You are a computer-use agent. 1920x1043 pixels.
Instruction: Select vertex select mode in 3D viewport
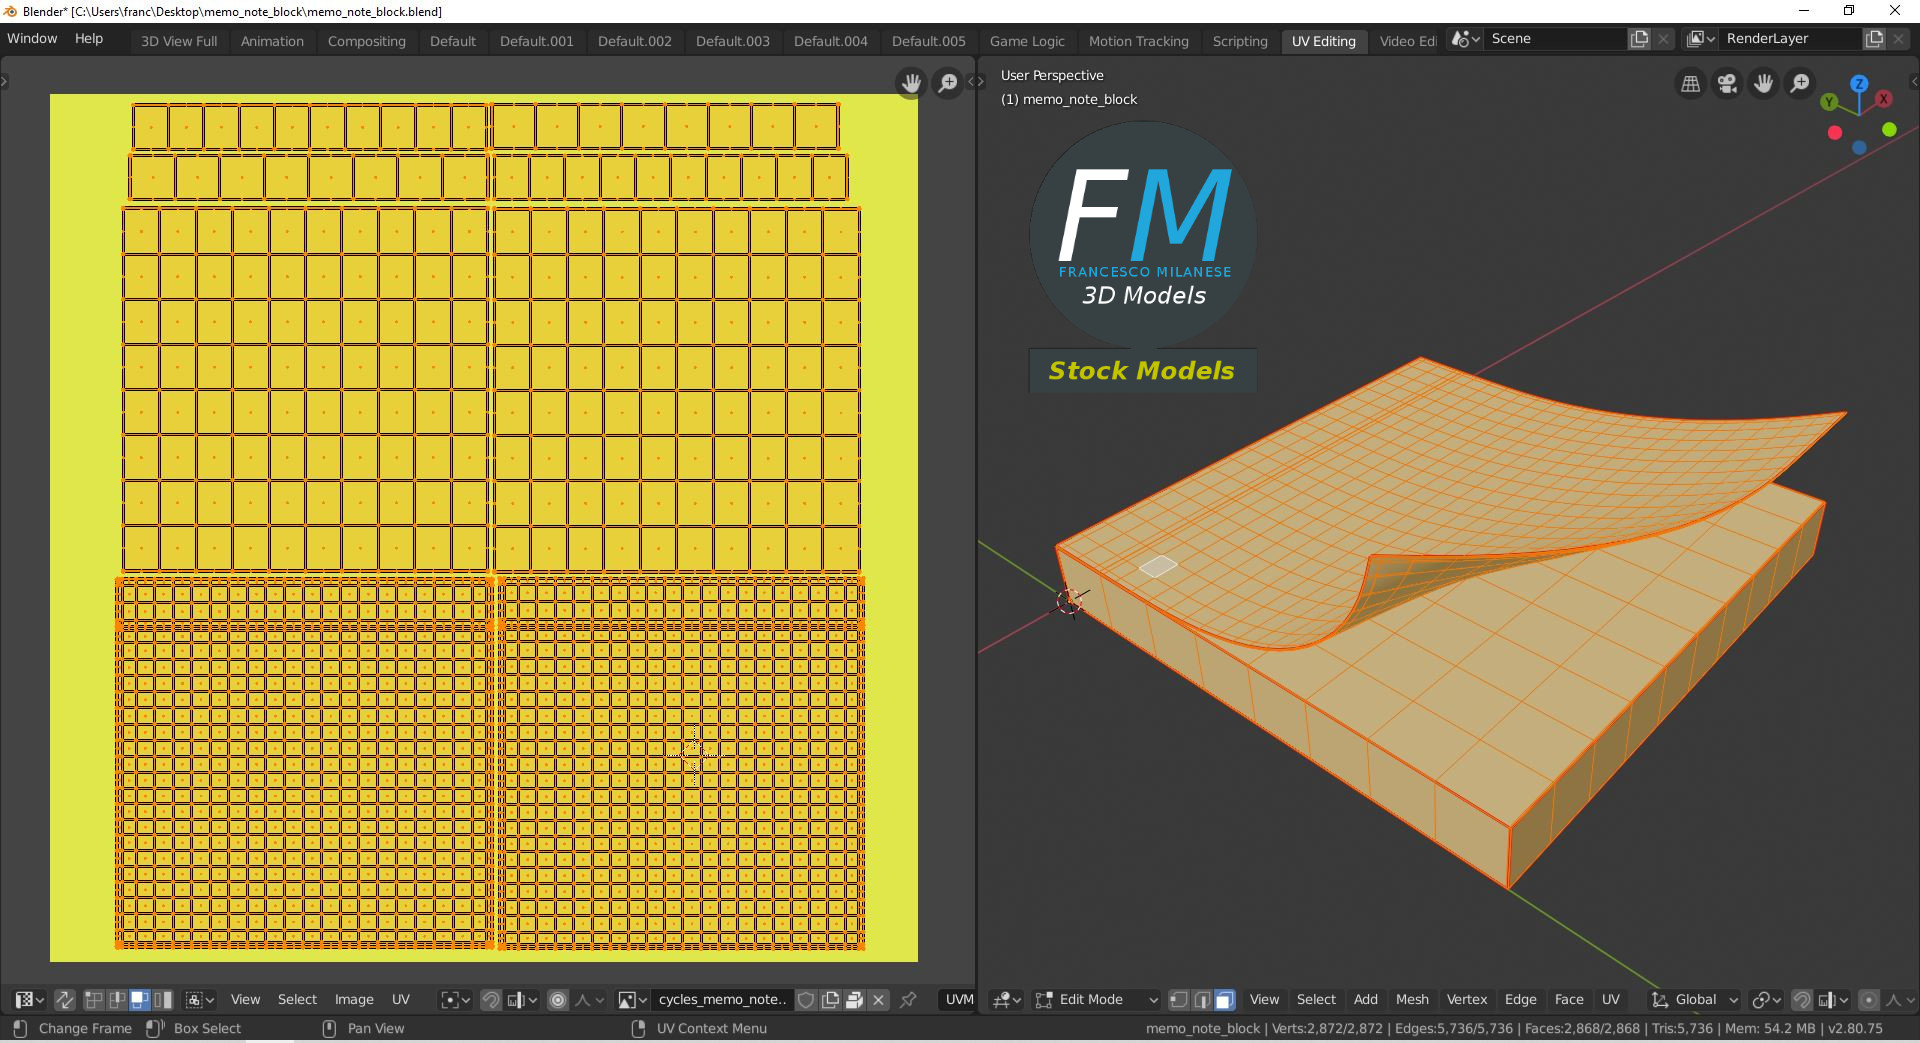(x=1179, y=999)
